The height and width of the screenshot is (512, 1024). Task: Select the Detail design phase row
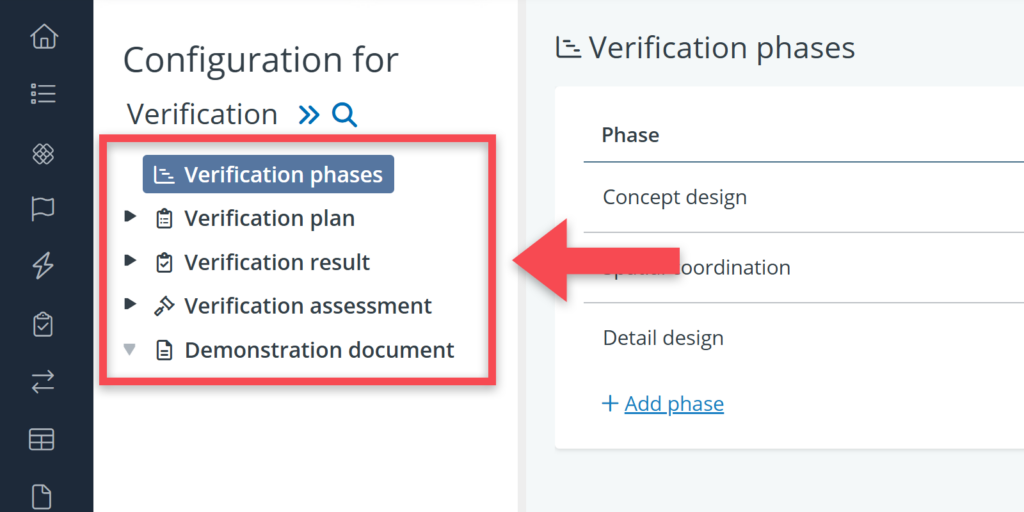[663, 338]
